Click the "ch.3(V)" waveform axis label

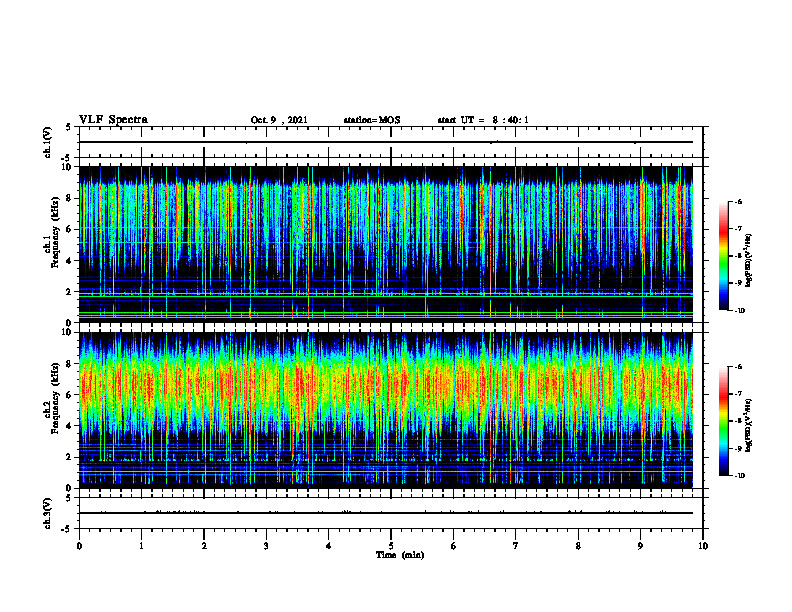click(x=47, y=513)
